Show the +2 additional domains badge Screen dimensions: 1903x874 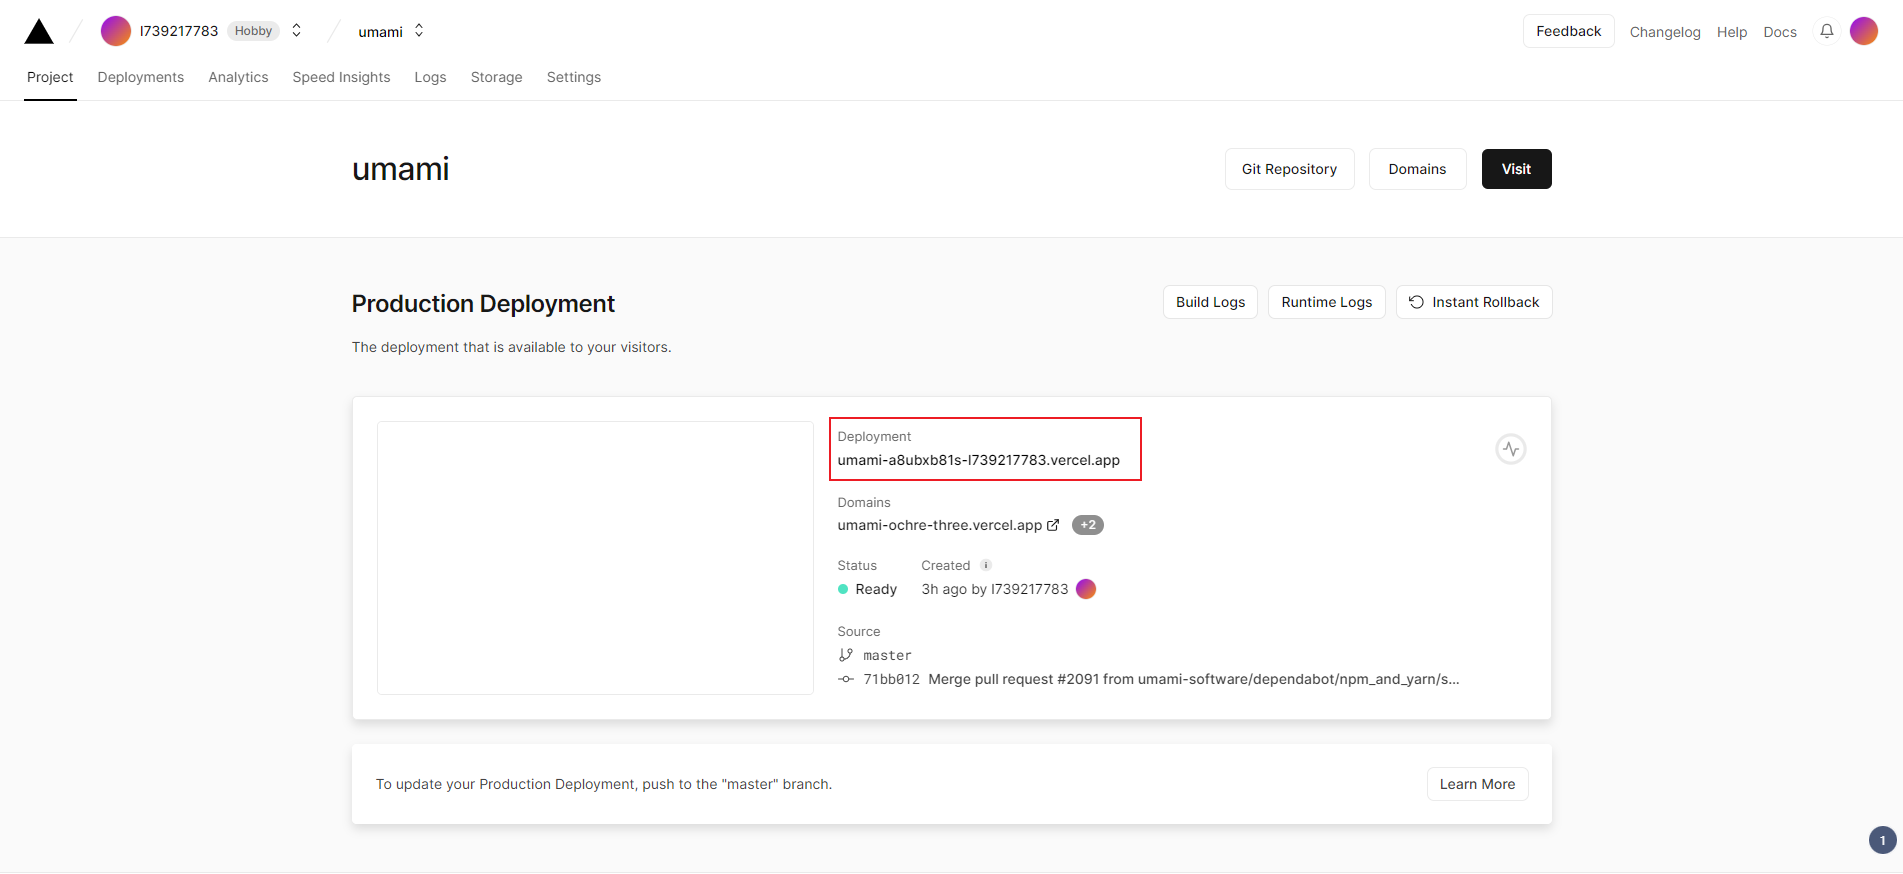pos(1088,525)
